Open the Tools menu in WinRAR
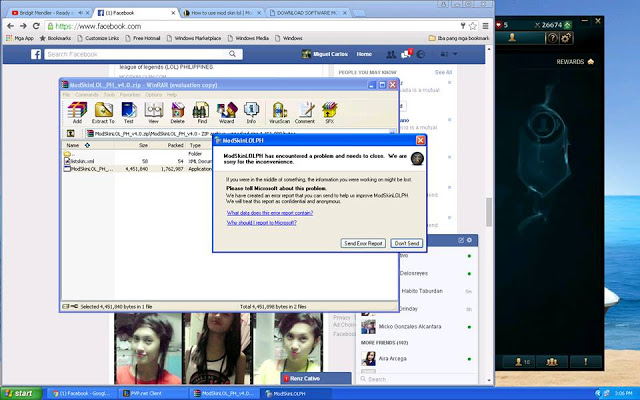 coord(109,95)
